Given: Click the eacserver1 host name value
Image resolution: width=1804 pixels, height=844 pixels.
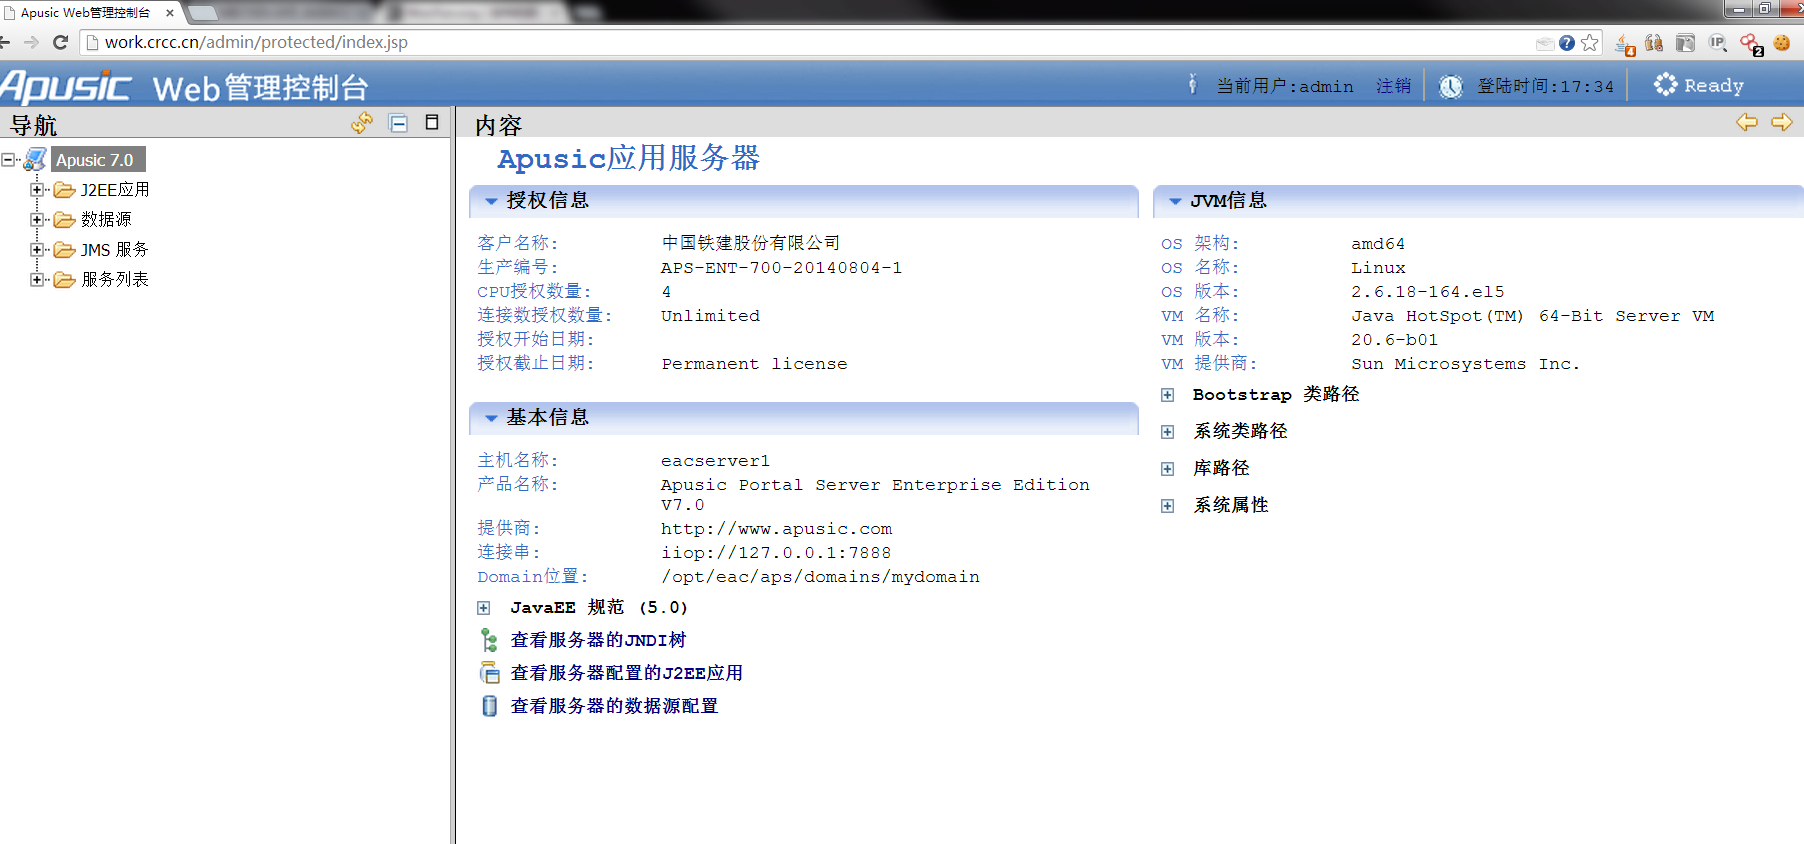Looking at the screenshot, I should (x=715, y=461).
